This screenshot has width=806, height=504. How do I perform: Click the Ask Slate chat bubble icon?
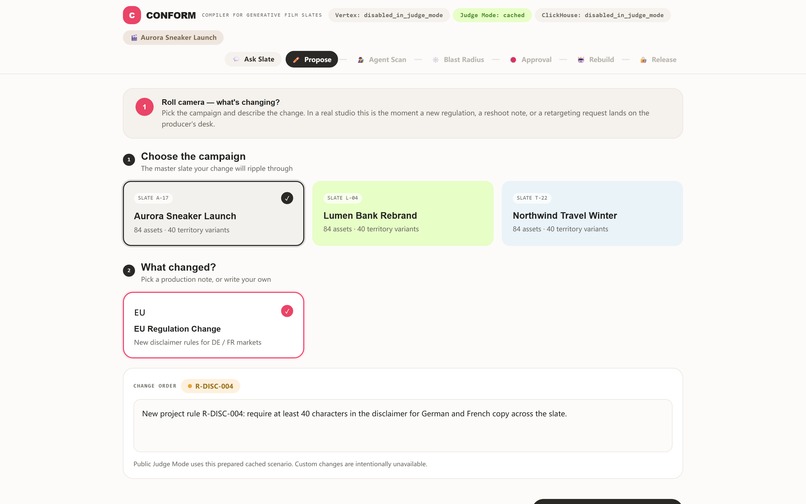[235, 59]
